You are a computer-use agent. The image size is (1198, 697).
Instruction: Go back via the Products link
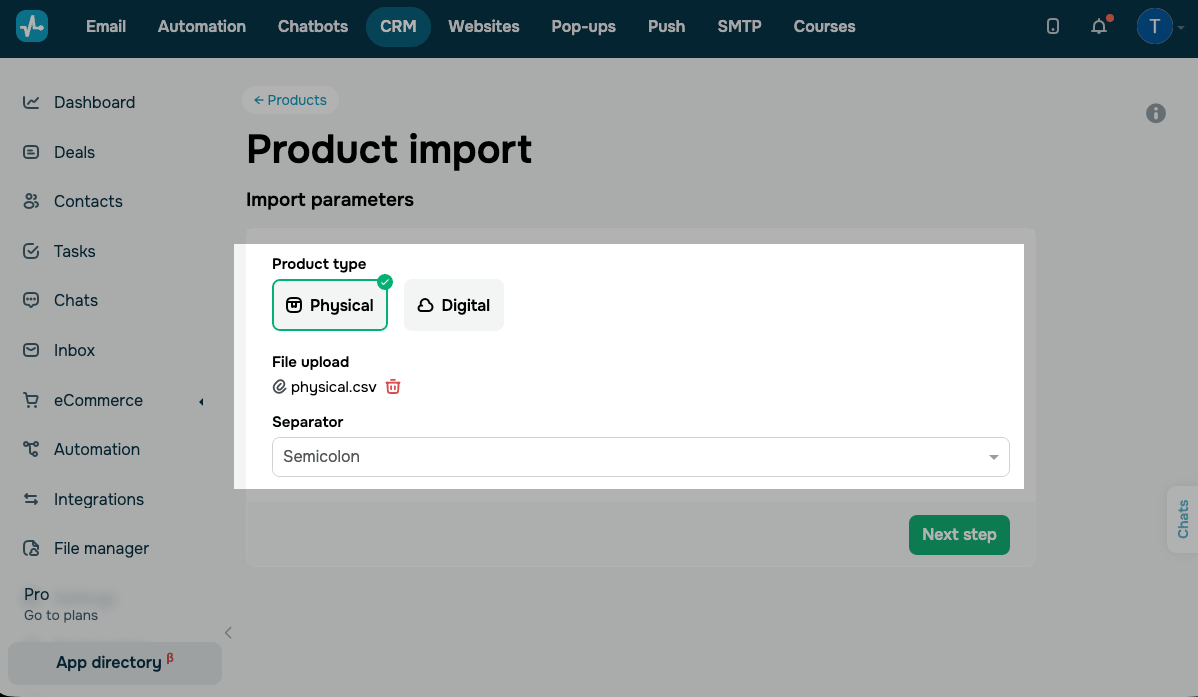pyautogui.click(x=290, y=100)
